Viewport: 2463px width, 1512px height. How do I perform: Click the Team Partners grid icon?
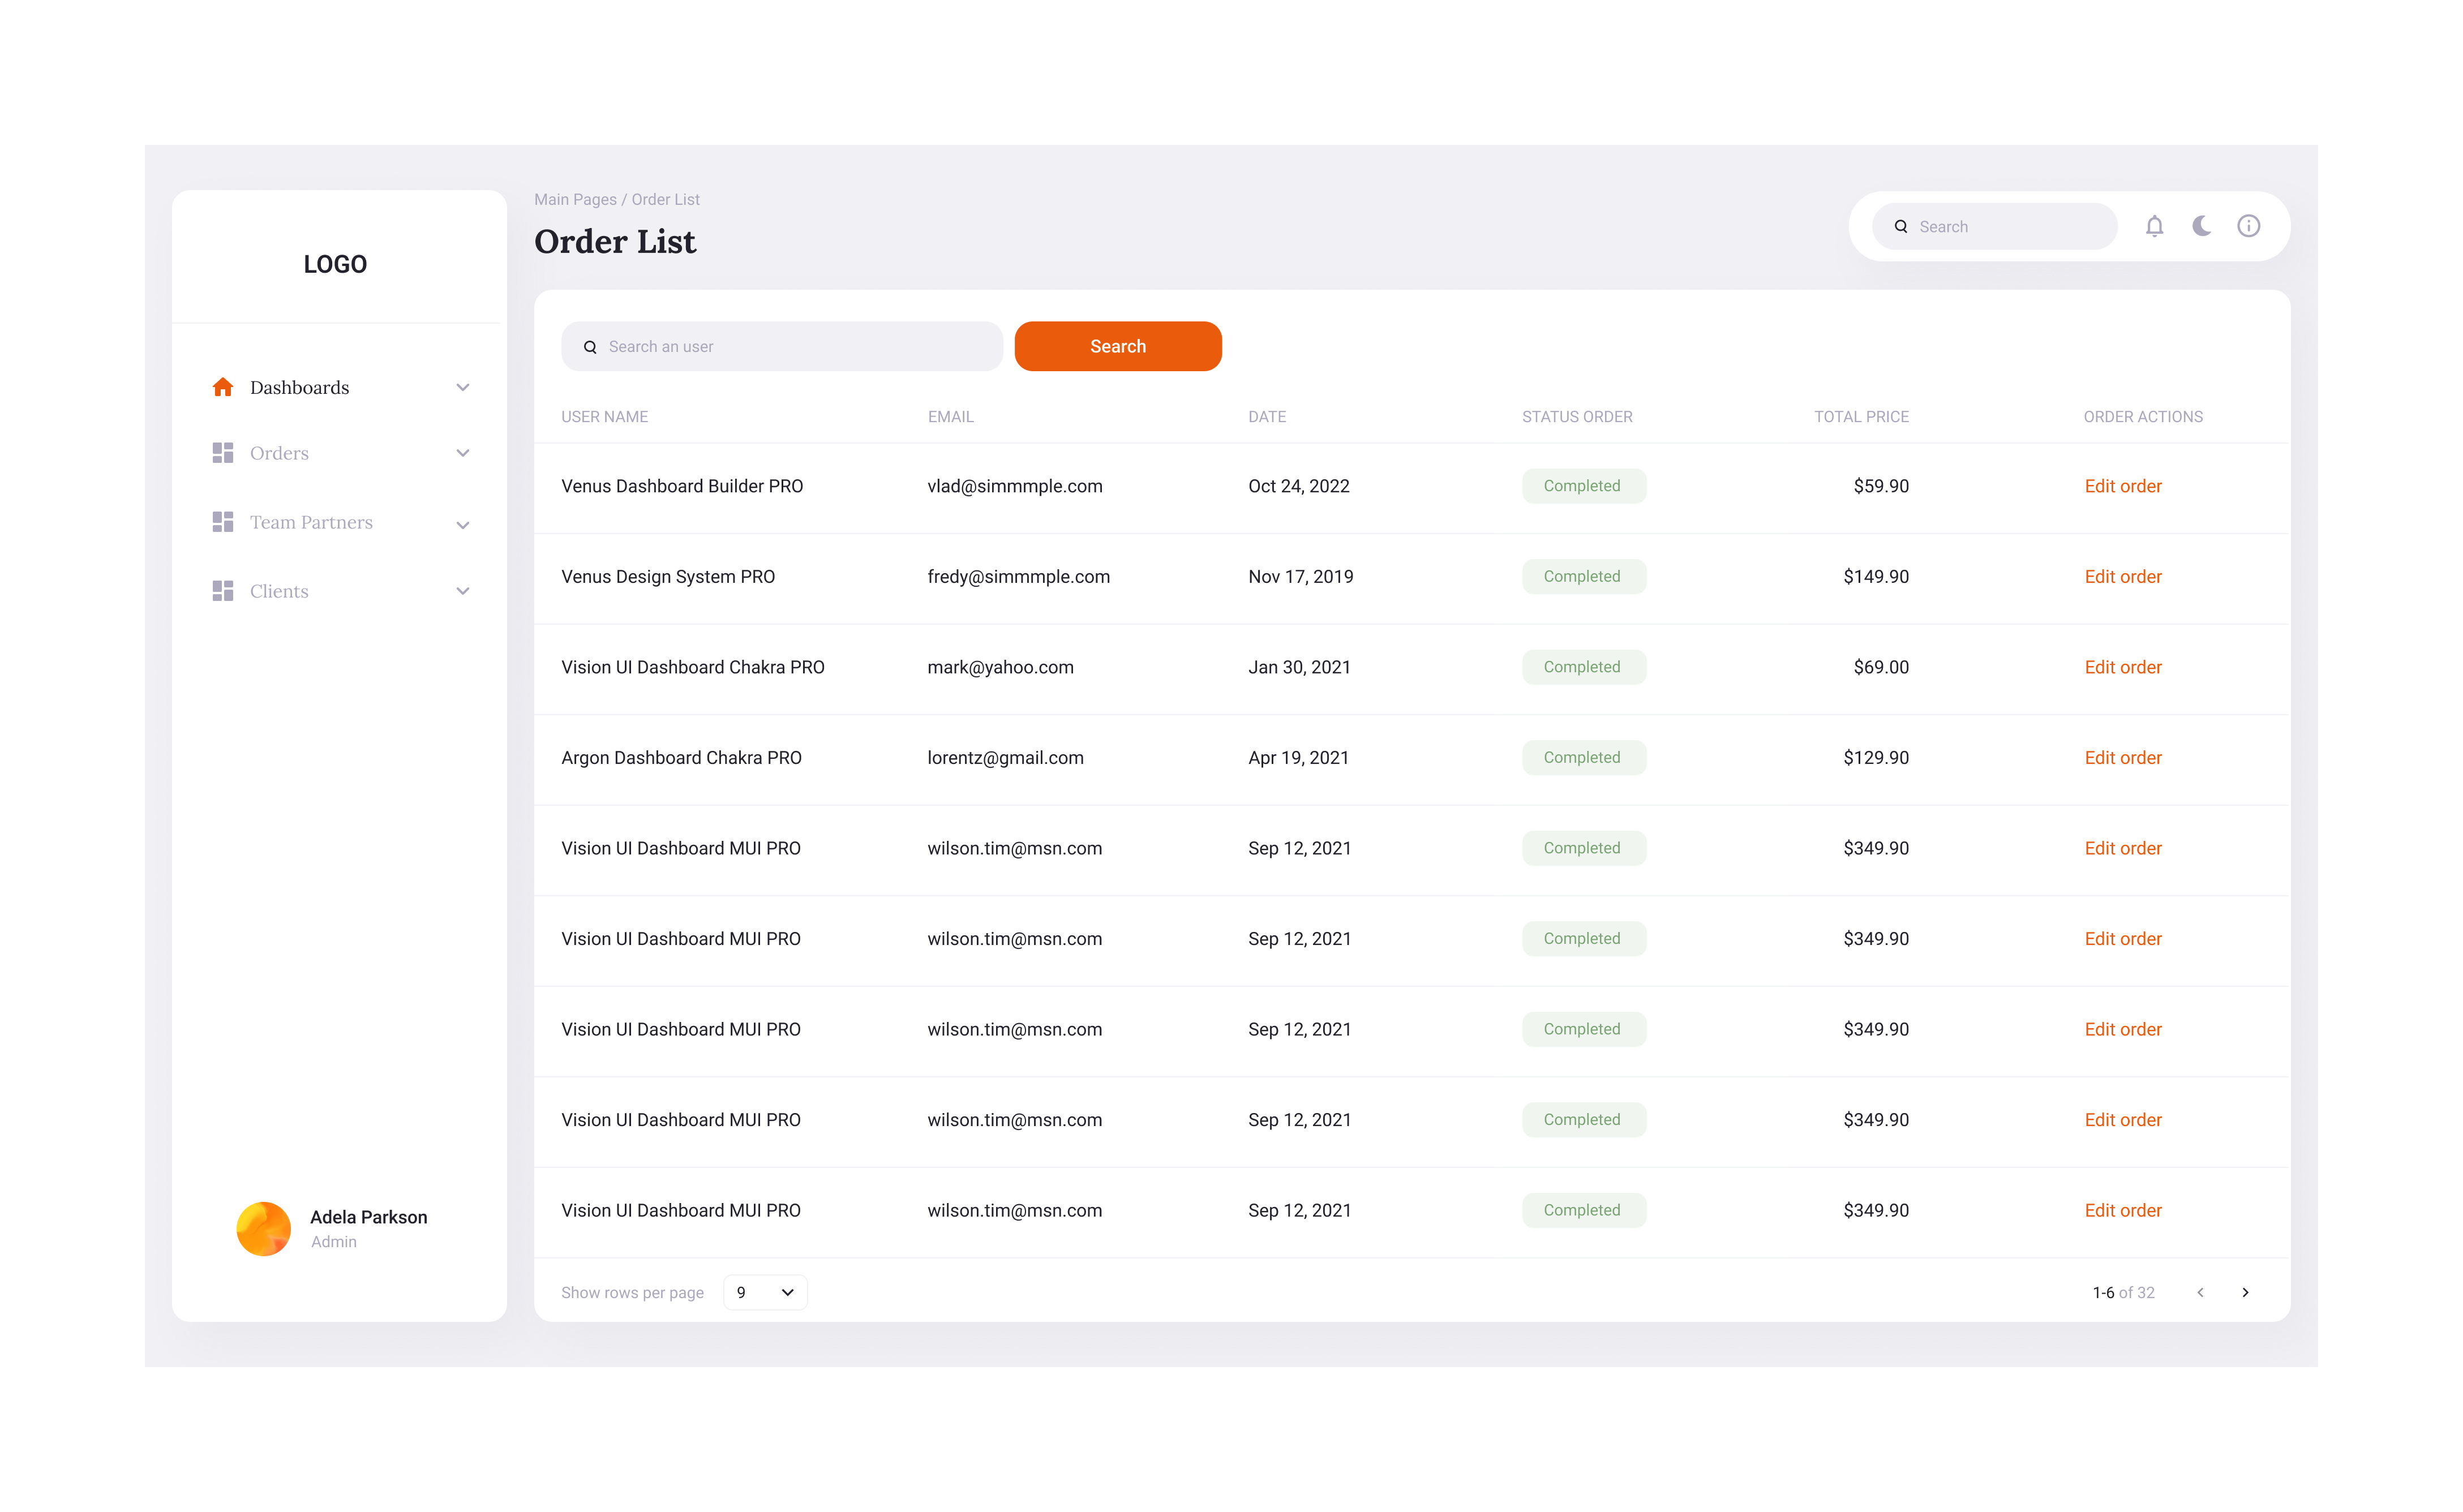[x=223, y=522]
